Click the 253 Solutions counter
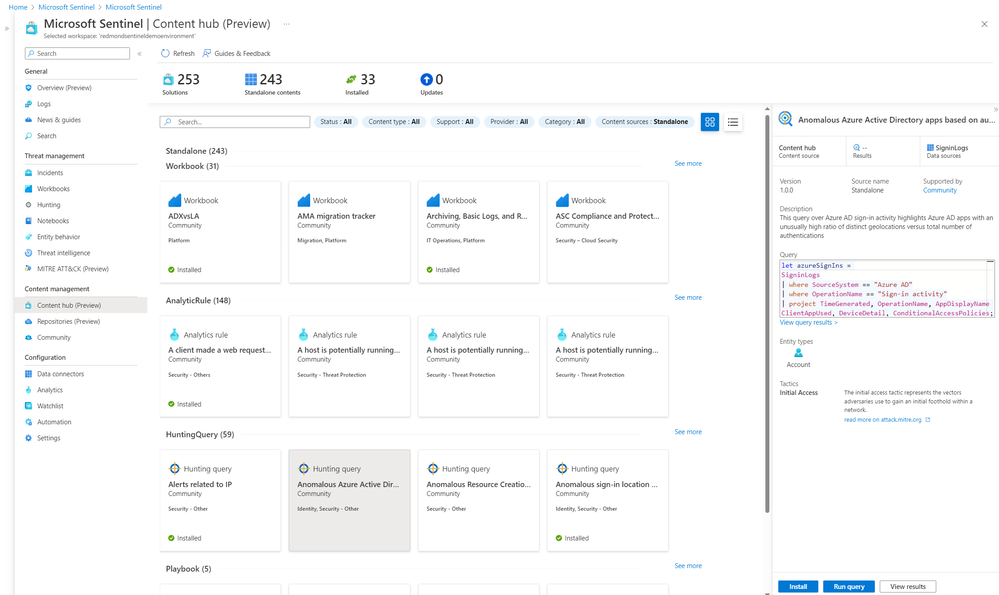This screenshot has height=595, width=999. coord(181,83)
